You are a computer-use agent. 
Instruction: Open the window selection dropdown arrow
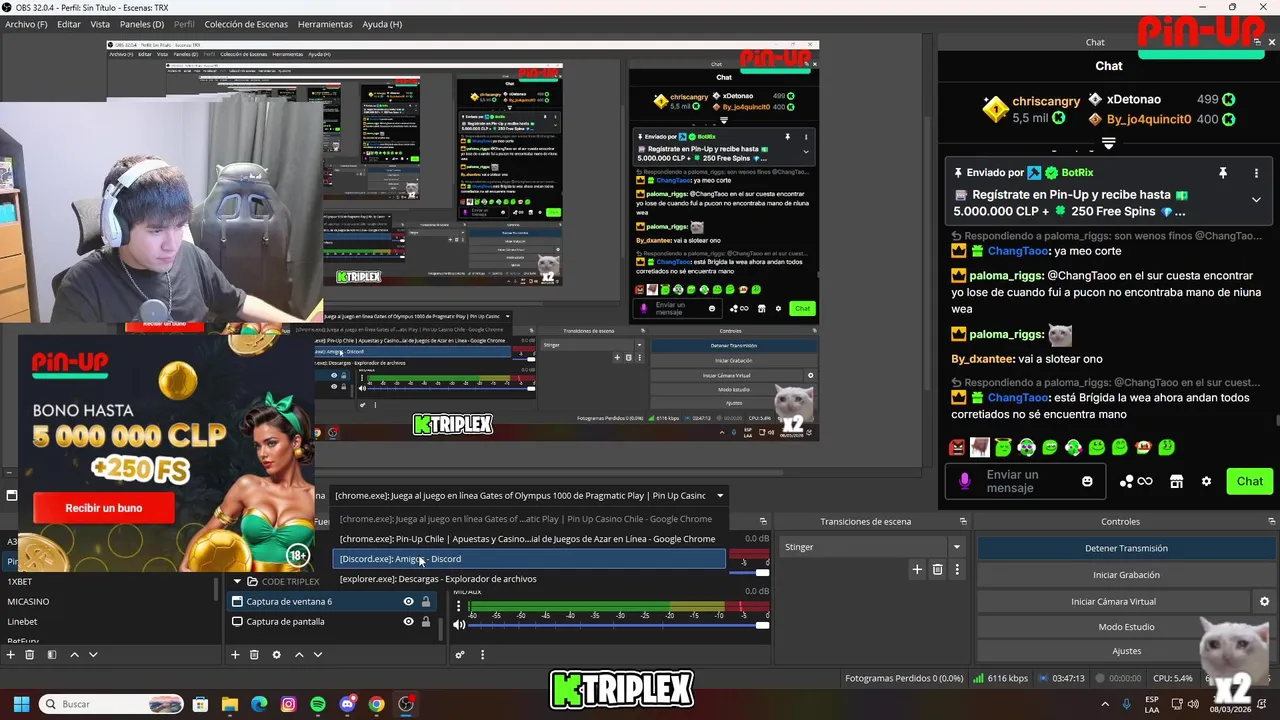(x=719, y=495)
